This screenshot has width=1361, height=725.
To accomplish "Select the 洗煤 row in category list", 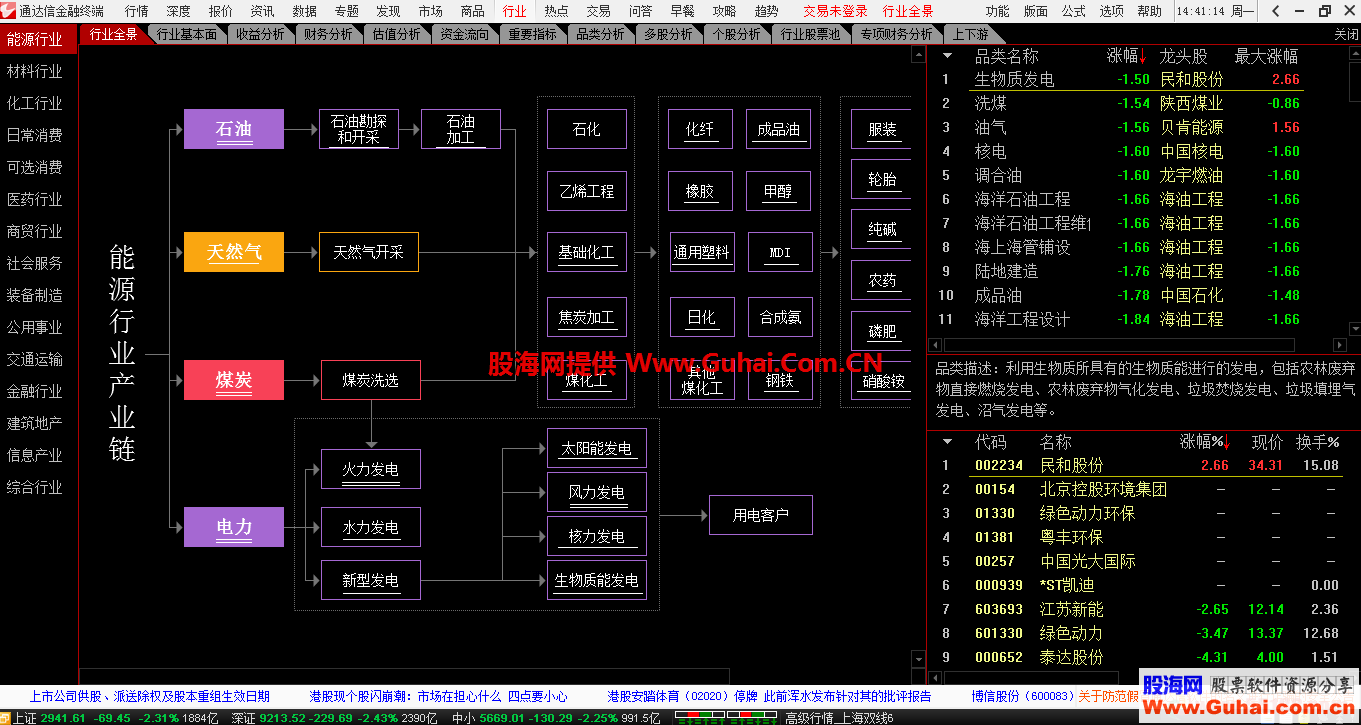I will [1138, 103].
